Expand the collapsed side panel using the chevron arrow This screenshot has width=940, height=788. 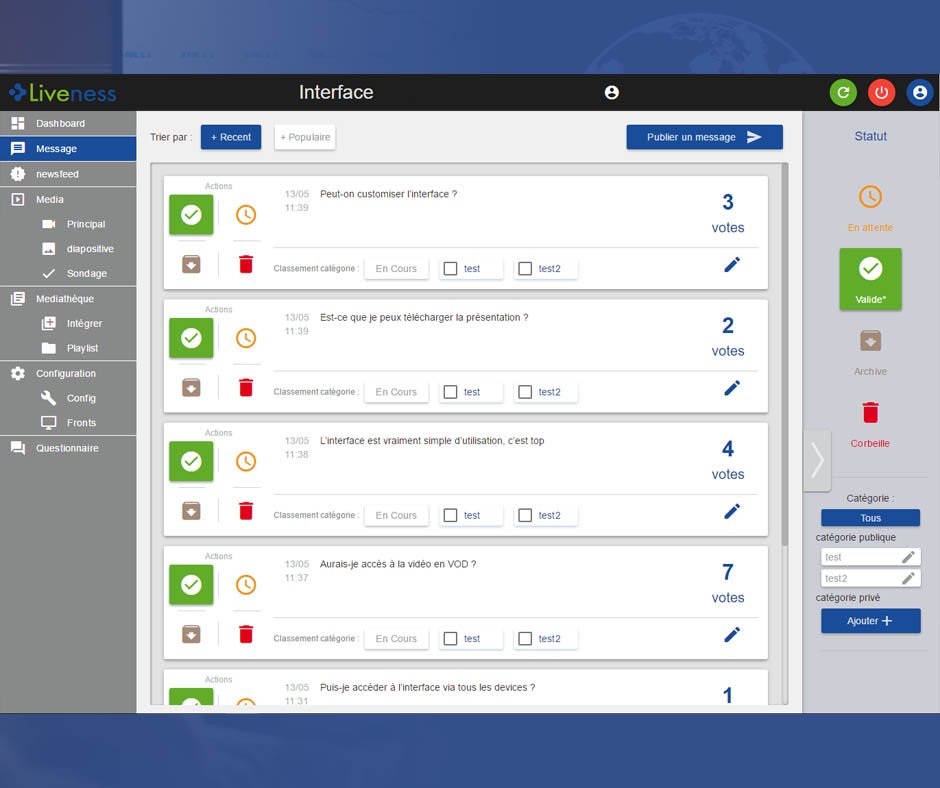point(817,461)
